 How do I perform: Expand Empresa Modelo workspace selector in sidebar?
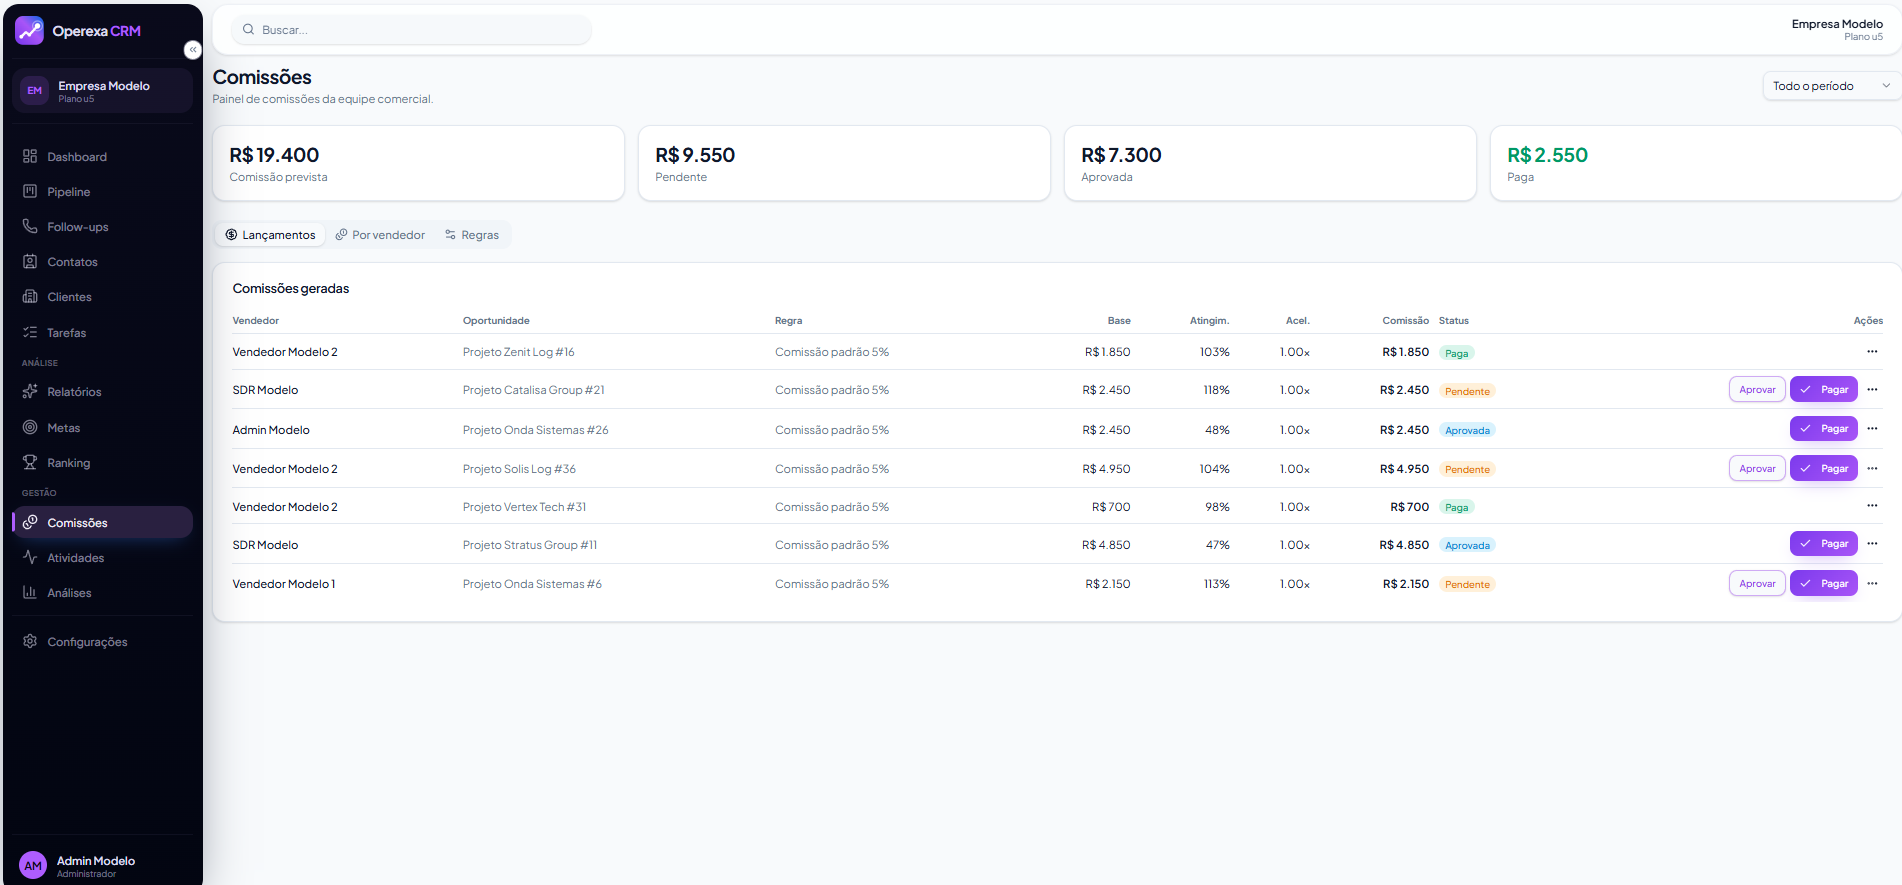102,91
